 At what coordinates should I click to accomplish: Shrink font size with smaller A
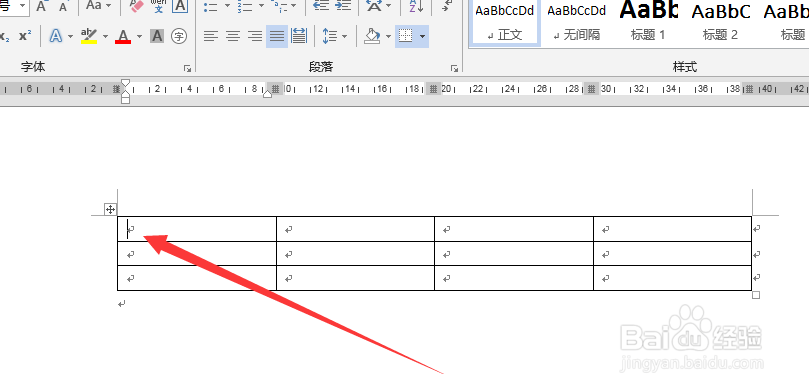tap(63, 6)
